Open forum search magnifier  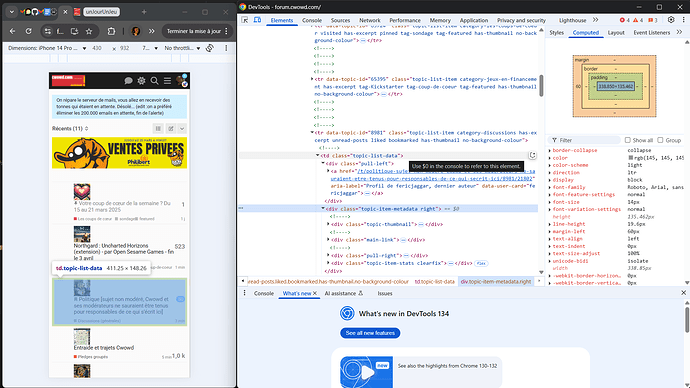click(x=154, y=81)
